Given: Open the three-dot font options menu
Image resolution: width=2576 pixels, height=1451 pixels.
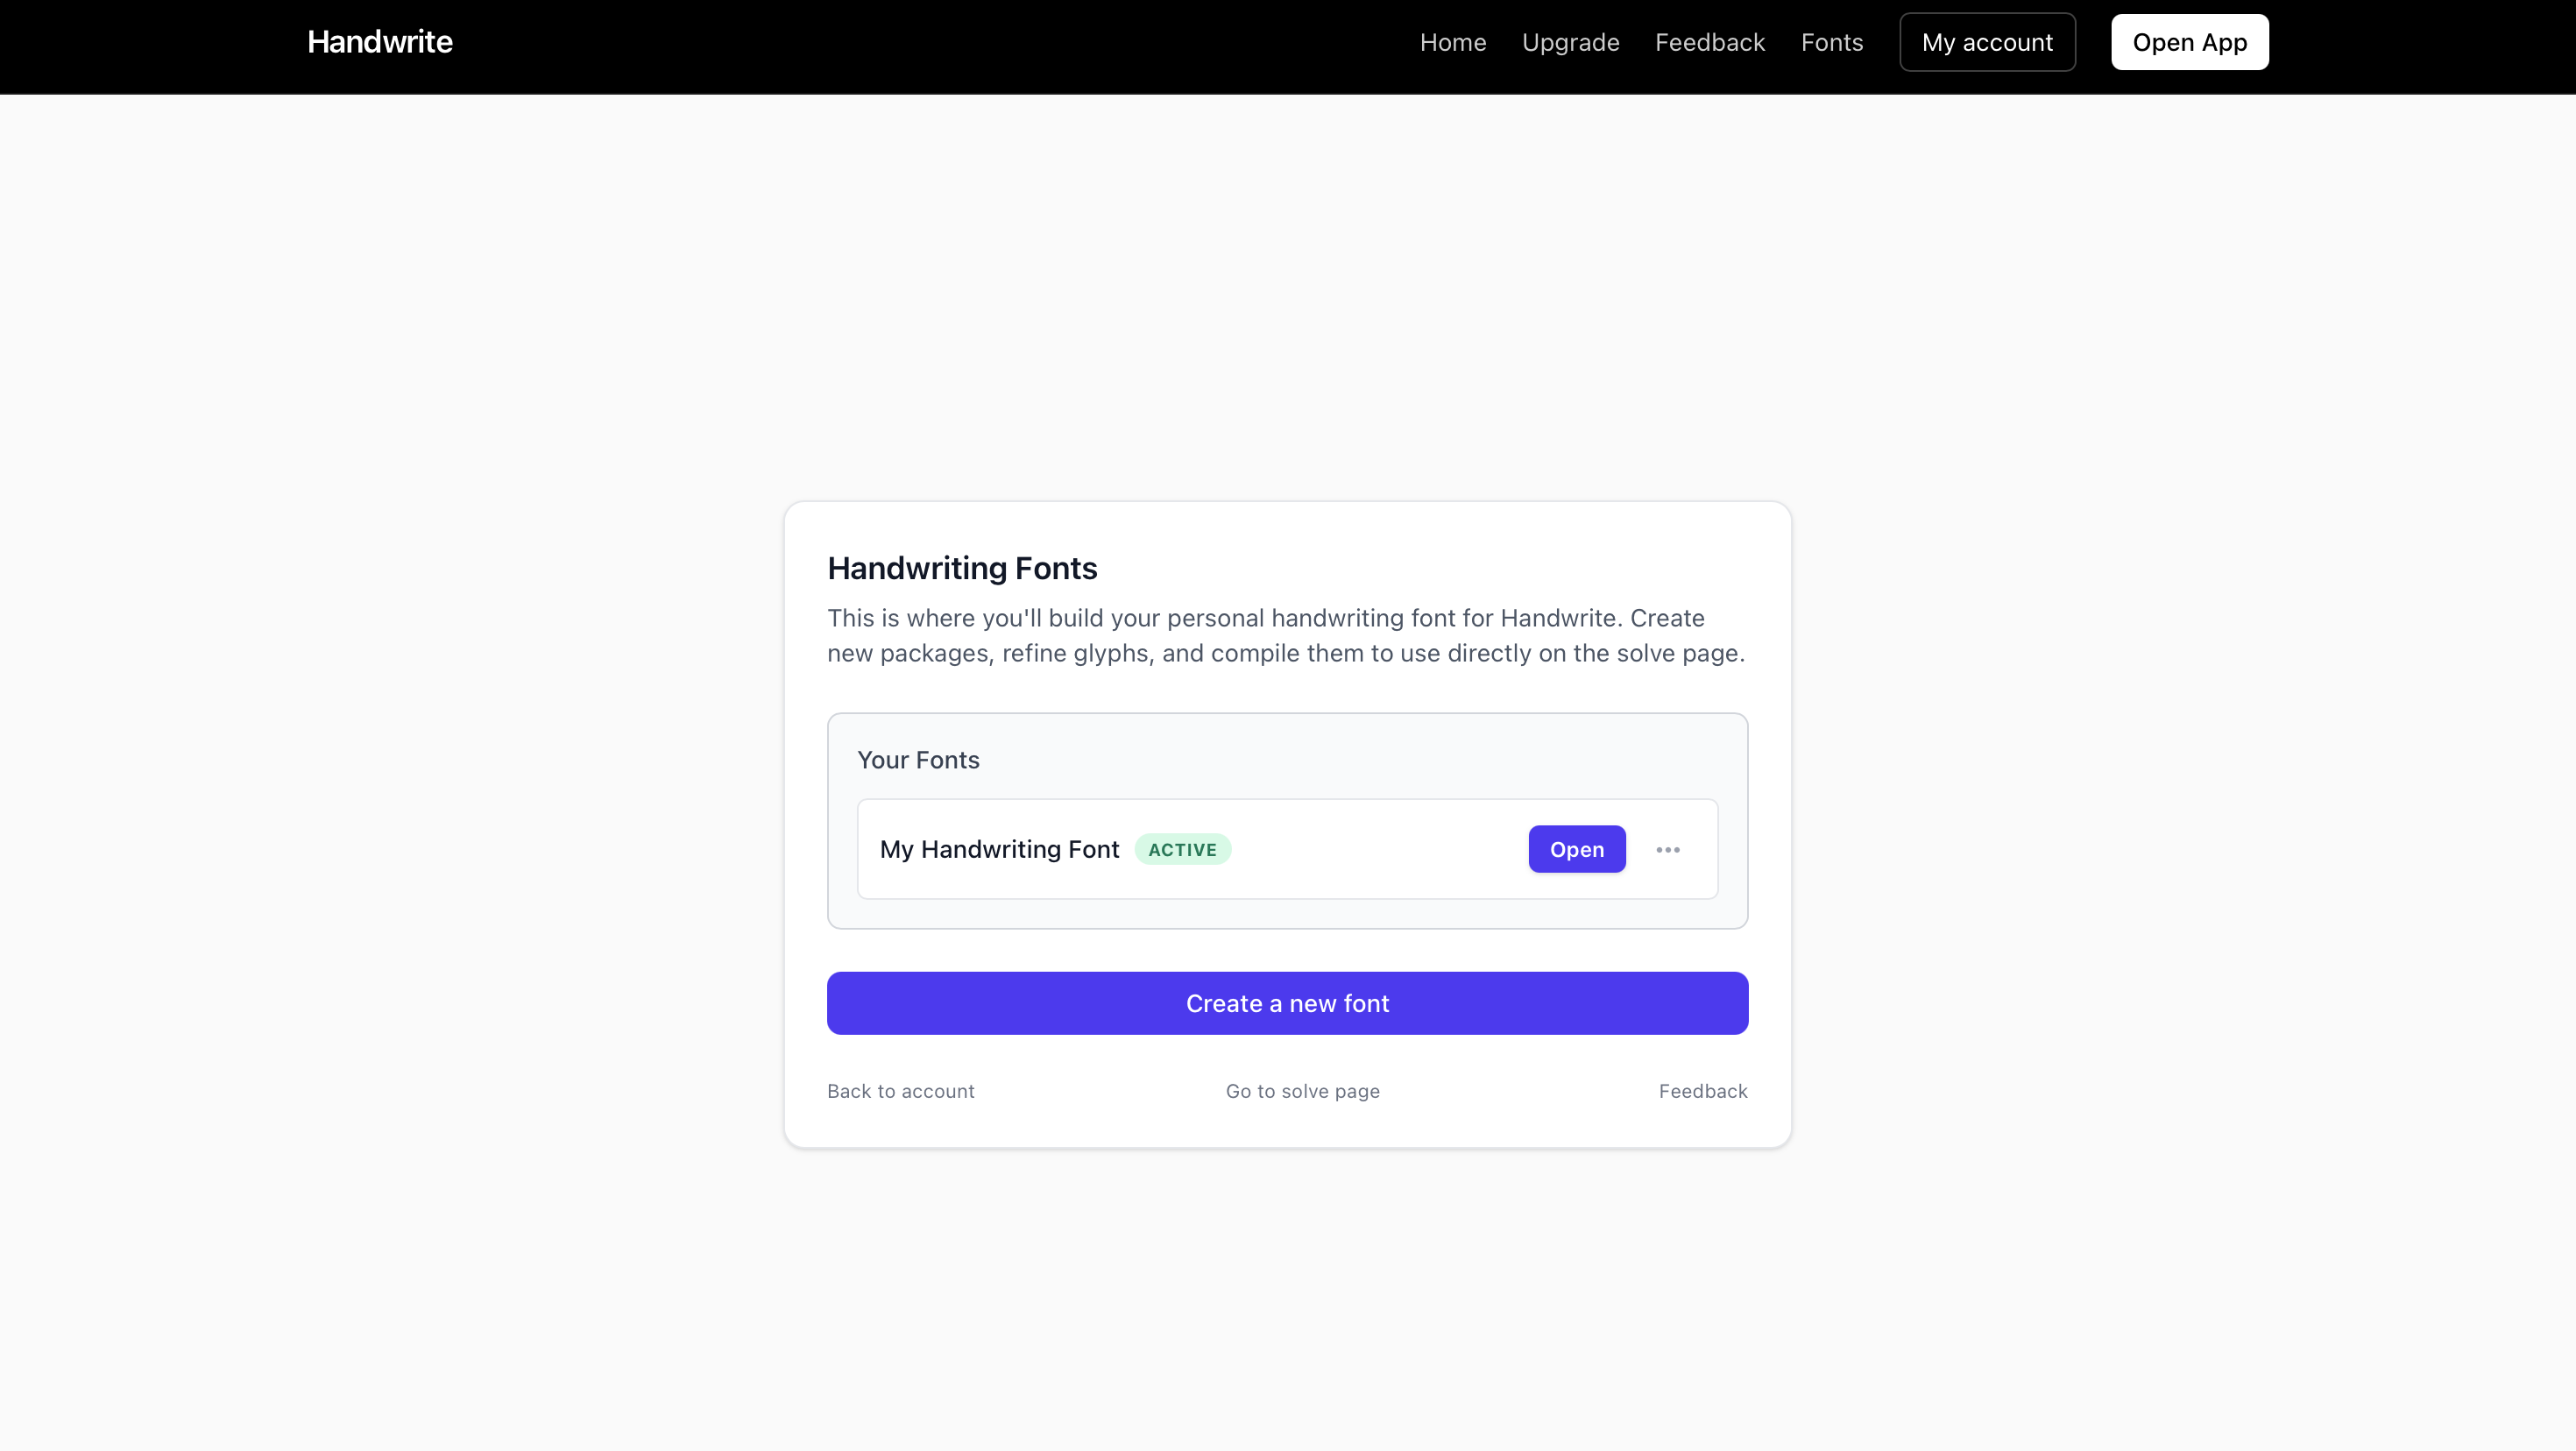Looking at the screenshot, I should tap(1667, 849).
